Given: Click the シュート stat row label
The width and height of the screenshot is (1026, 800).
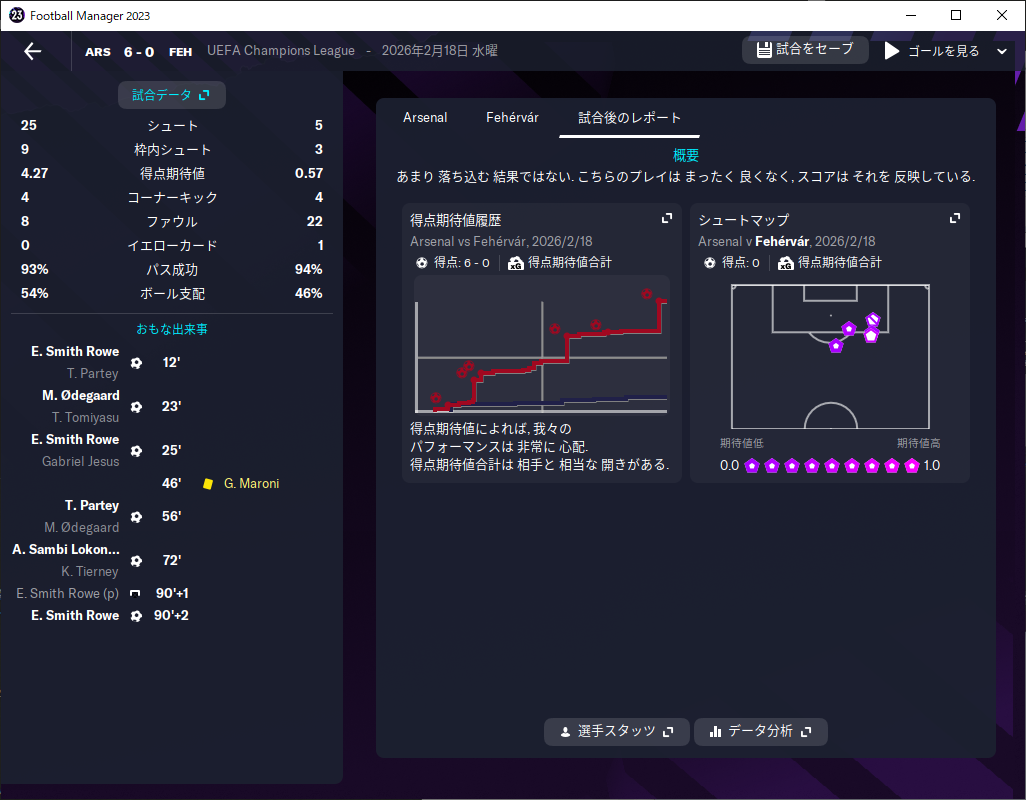Looking at the screenshot, I should [172, 126].
